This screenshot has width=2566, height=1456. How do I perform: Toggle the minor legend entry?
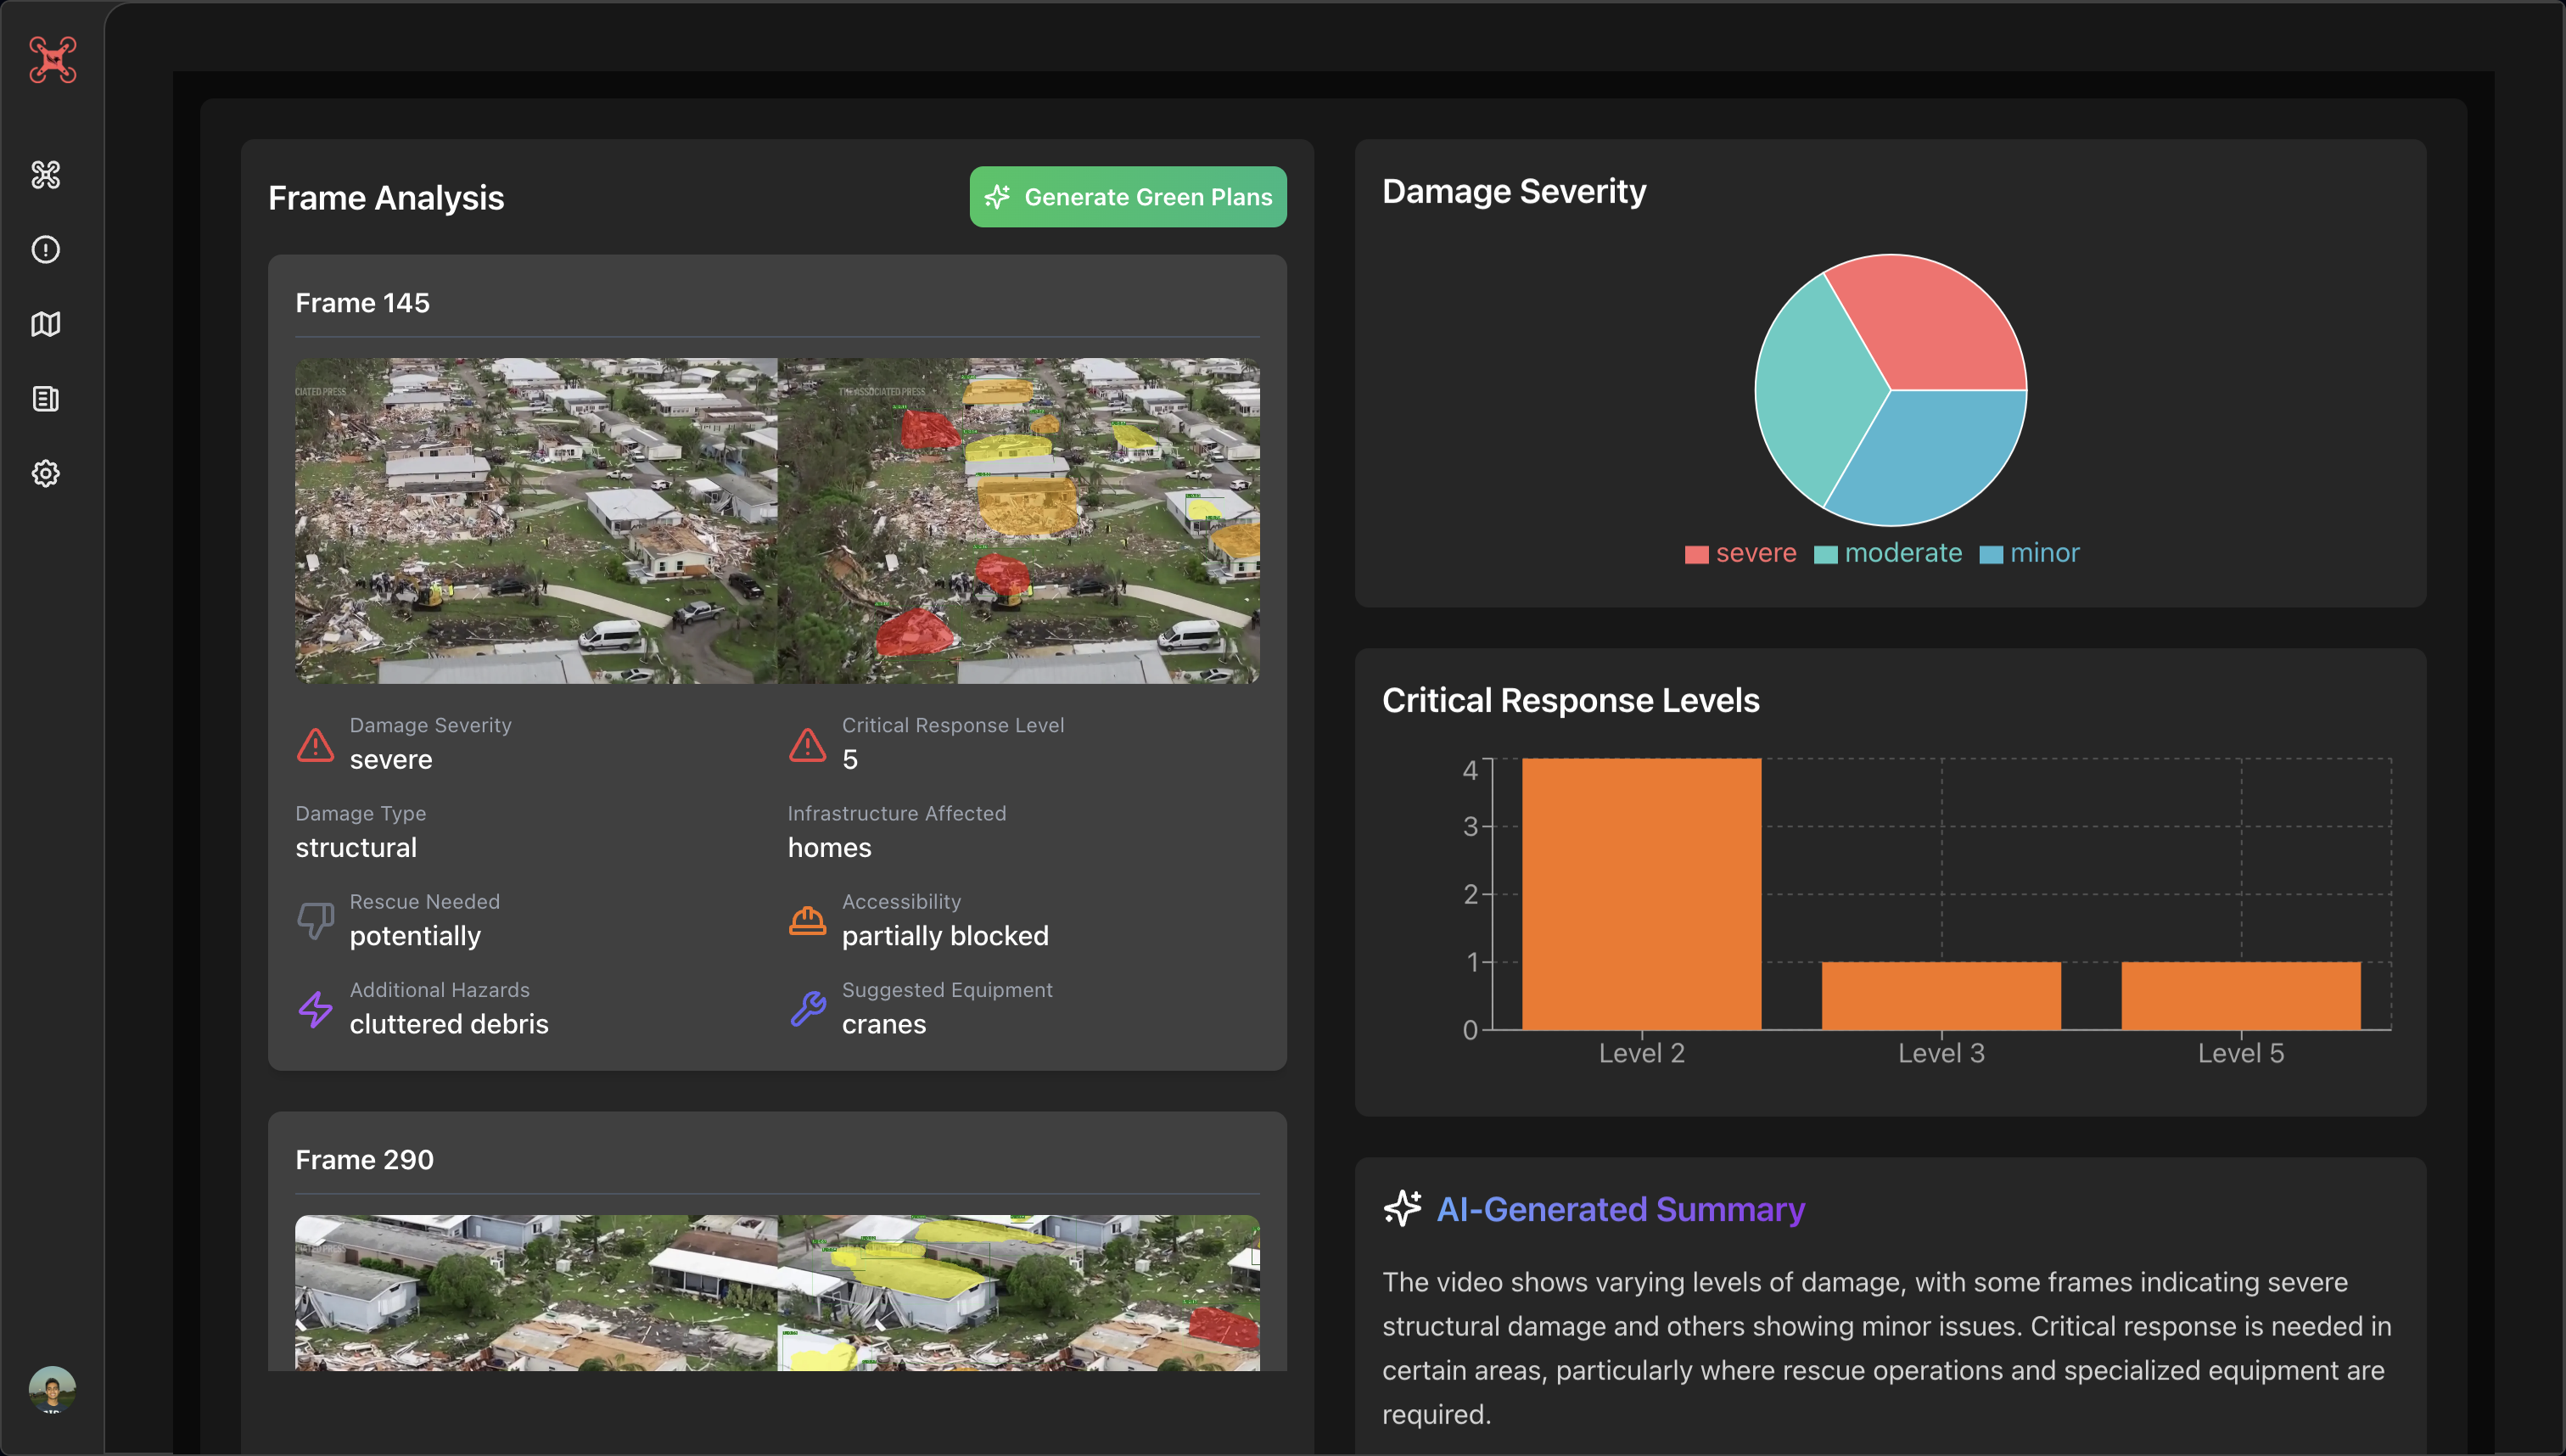[2030, 554]
